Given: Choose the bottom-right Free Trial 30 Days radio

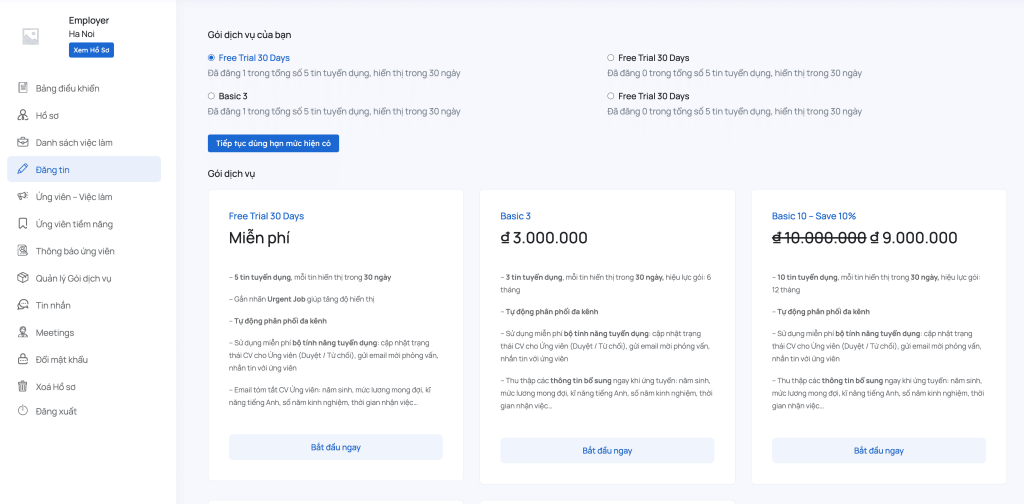Looking at the screenshot, I should click(611, 96).
